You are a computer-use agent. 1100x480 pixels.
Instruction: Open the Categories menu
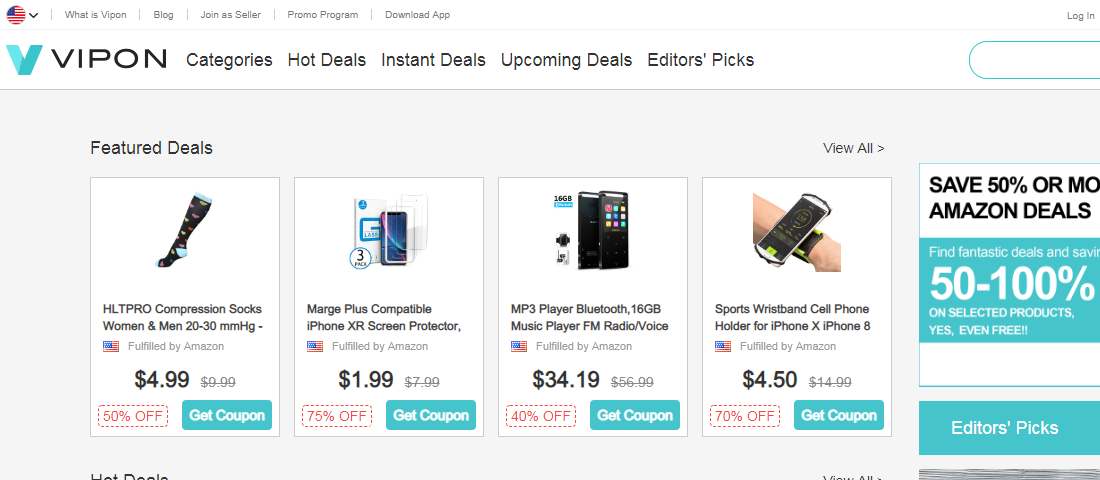click(229, 60)
